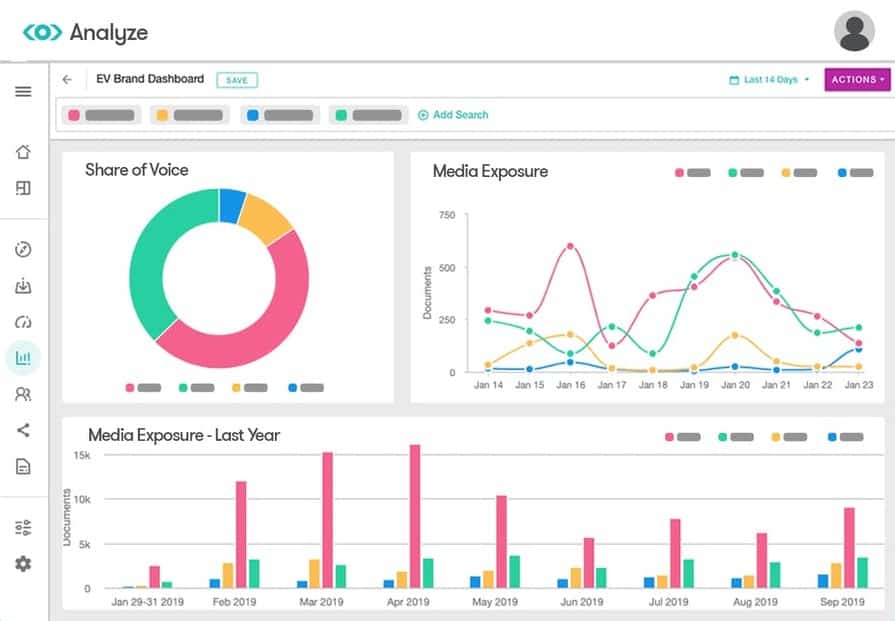This screenshot has width=895, height=621.
Task: Toggle the pink series in Media Exposure legend
Action: (x=693, y=173)
